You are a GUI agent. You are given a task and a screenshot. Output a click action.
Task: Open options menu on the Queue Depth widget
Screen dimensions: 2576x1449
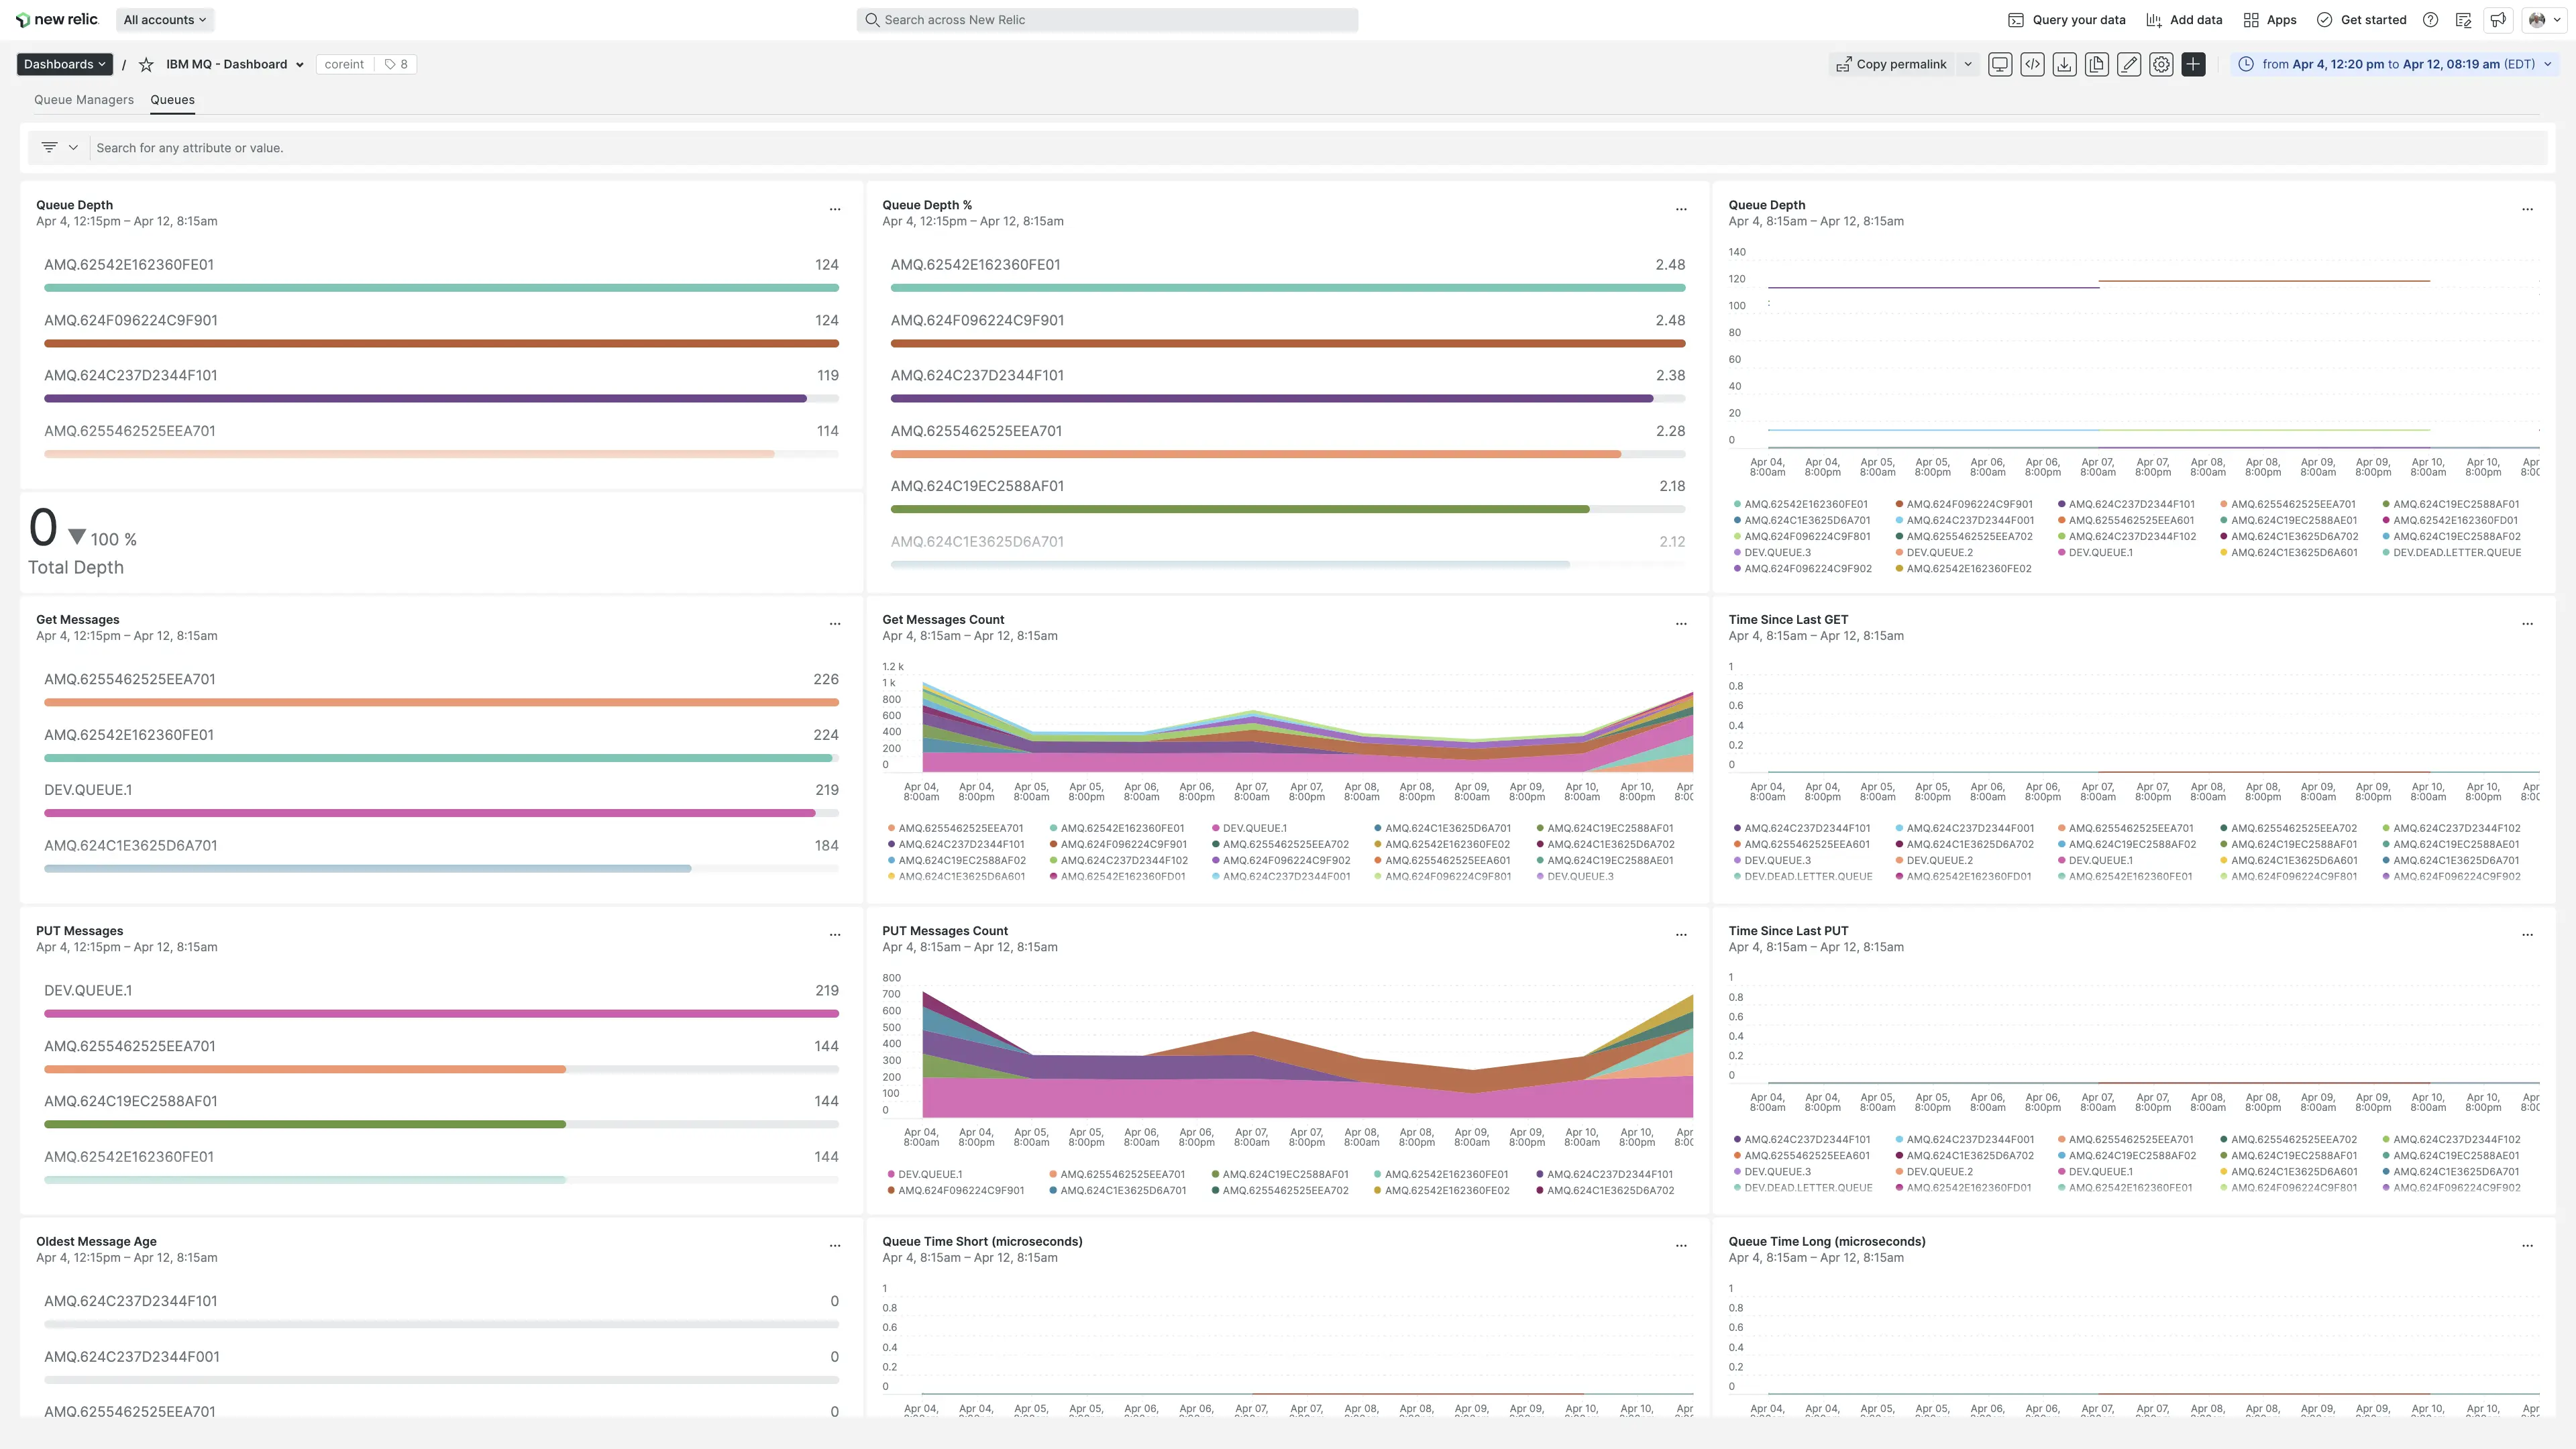pos(835,208)
